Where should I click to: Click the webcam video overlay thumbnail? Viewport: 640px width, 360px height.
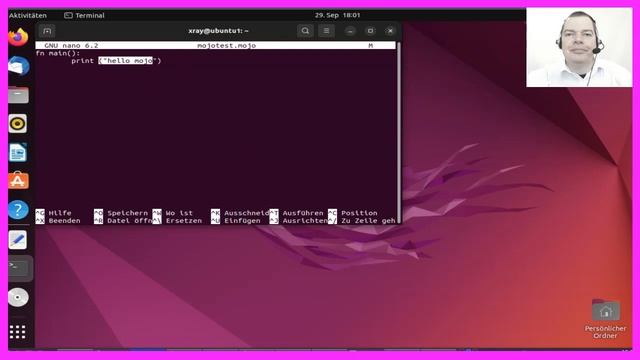[579, 47]
